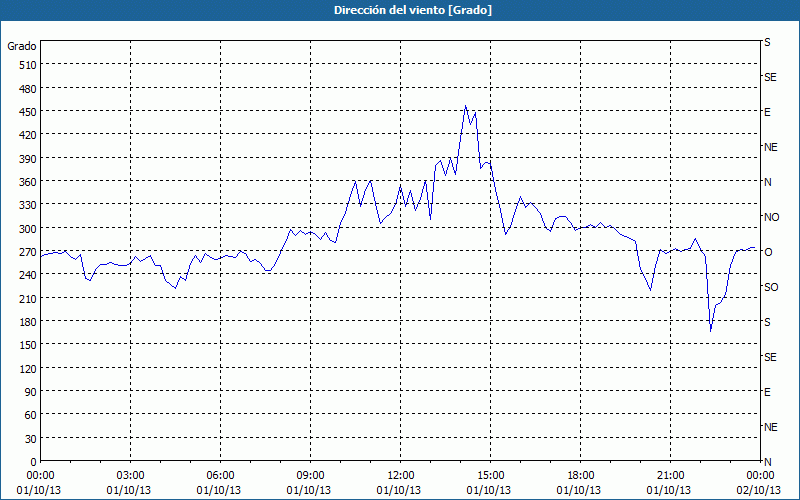Pick the 390 label on the degree axis
800x500 pixels.
28,159
